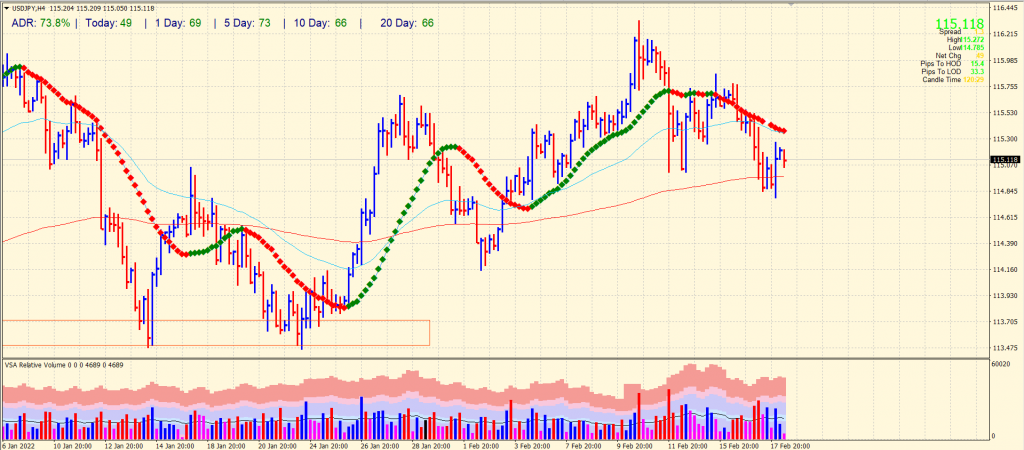Click the 5 Day: 73 range value
This screenshot has width=1024, height=450.
246,23
